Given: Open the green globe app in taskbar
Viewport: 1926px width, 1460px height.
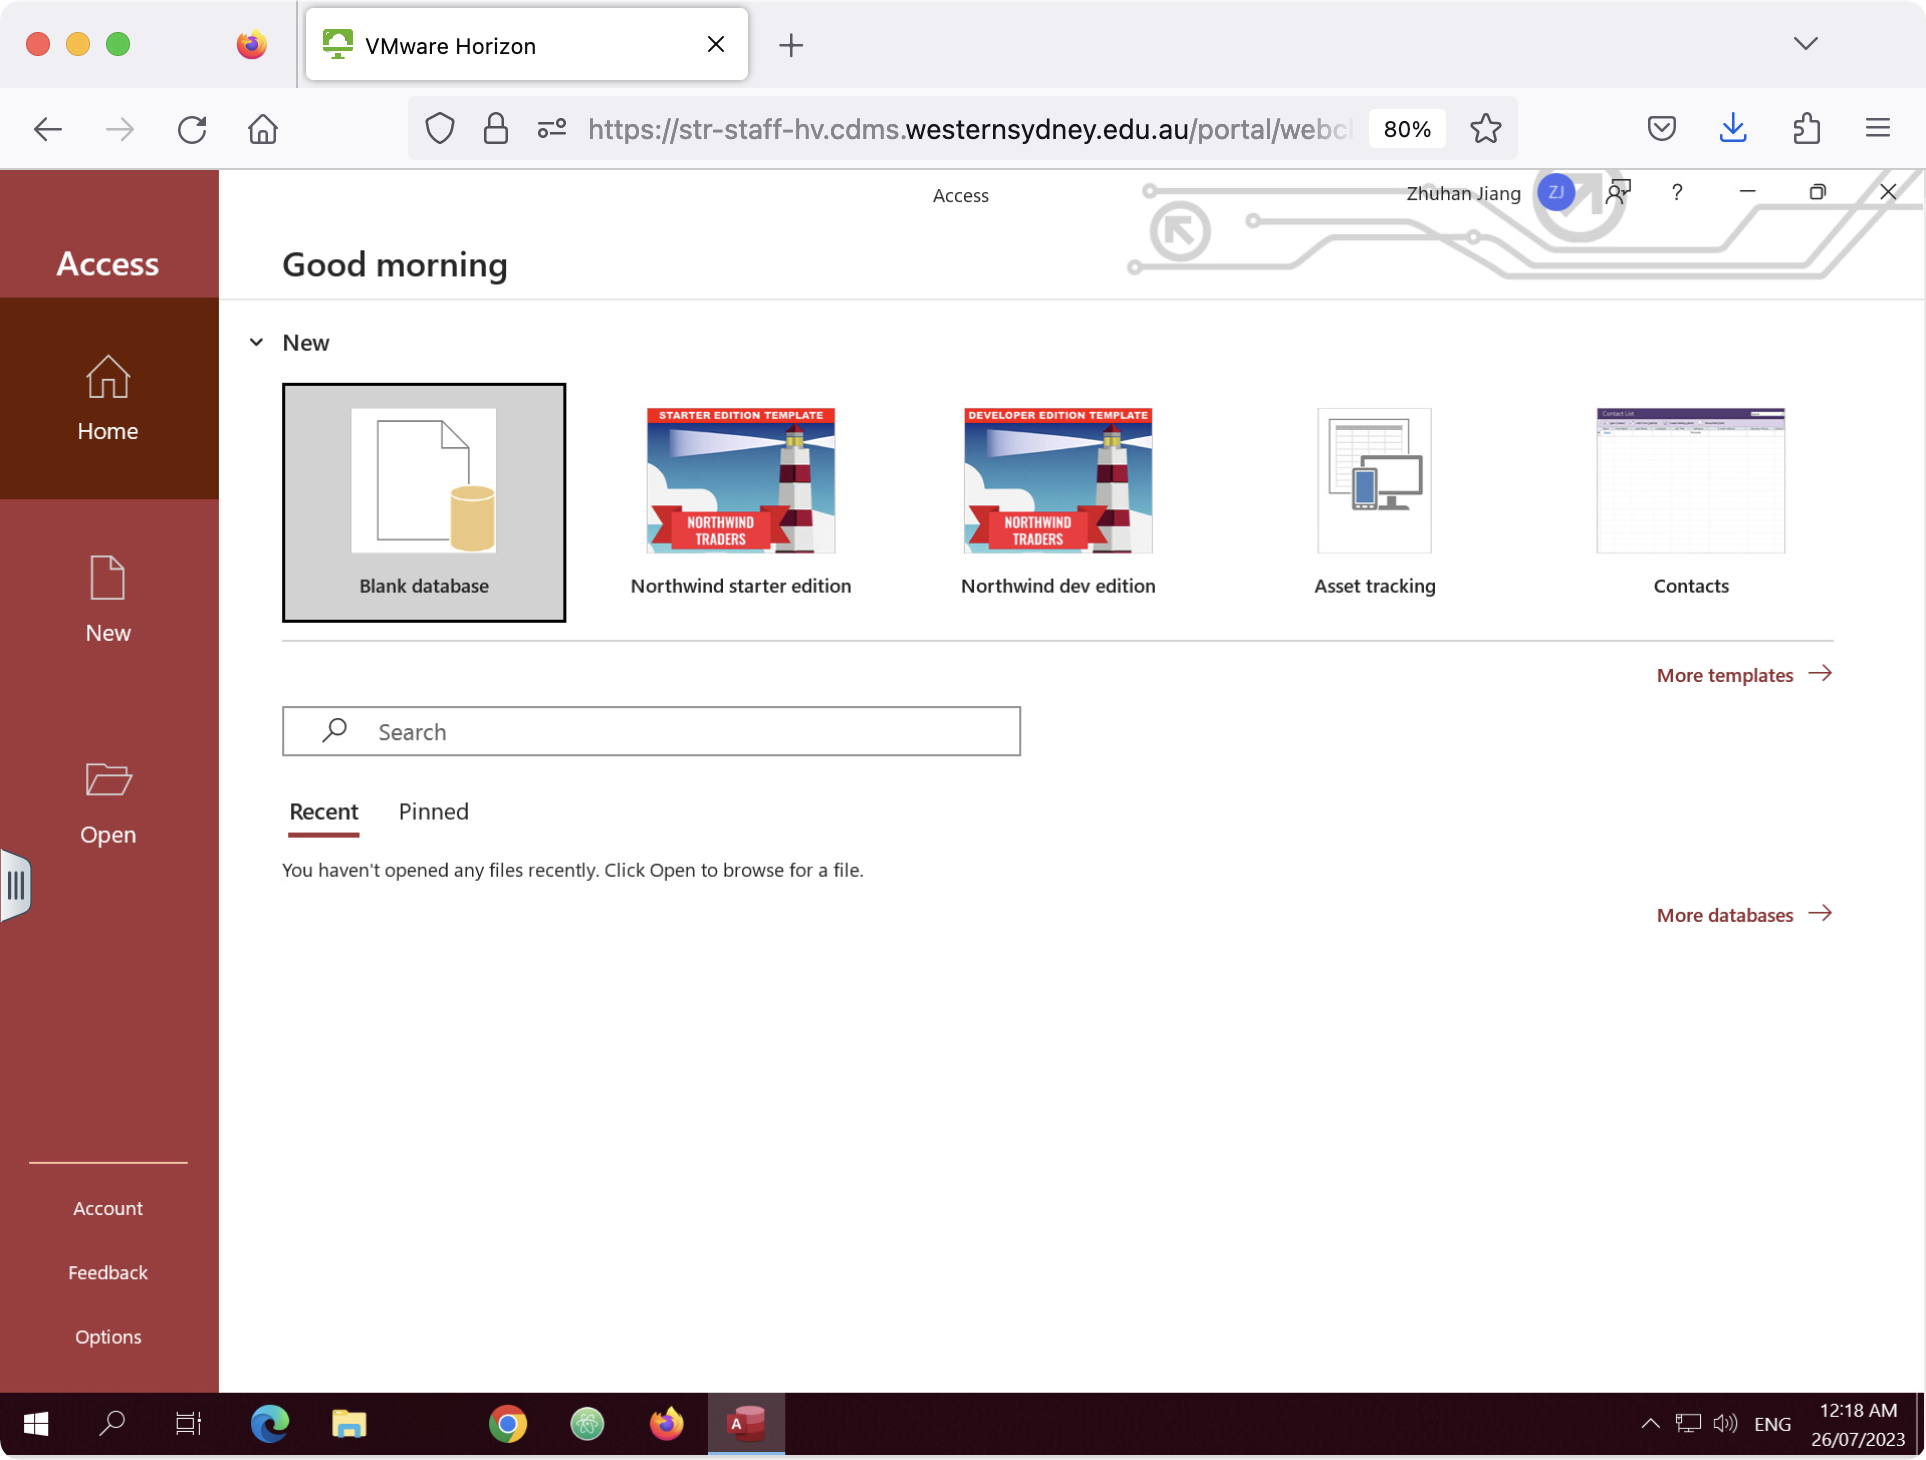Looking at the screenshot, I should click(x=588, y=1423).
